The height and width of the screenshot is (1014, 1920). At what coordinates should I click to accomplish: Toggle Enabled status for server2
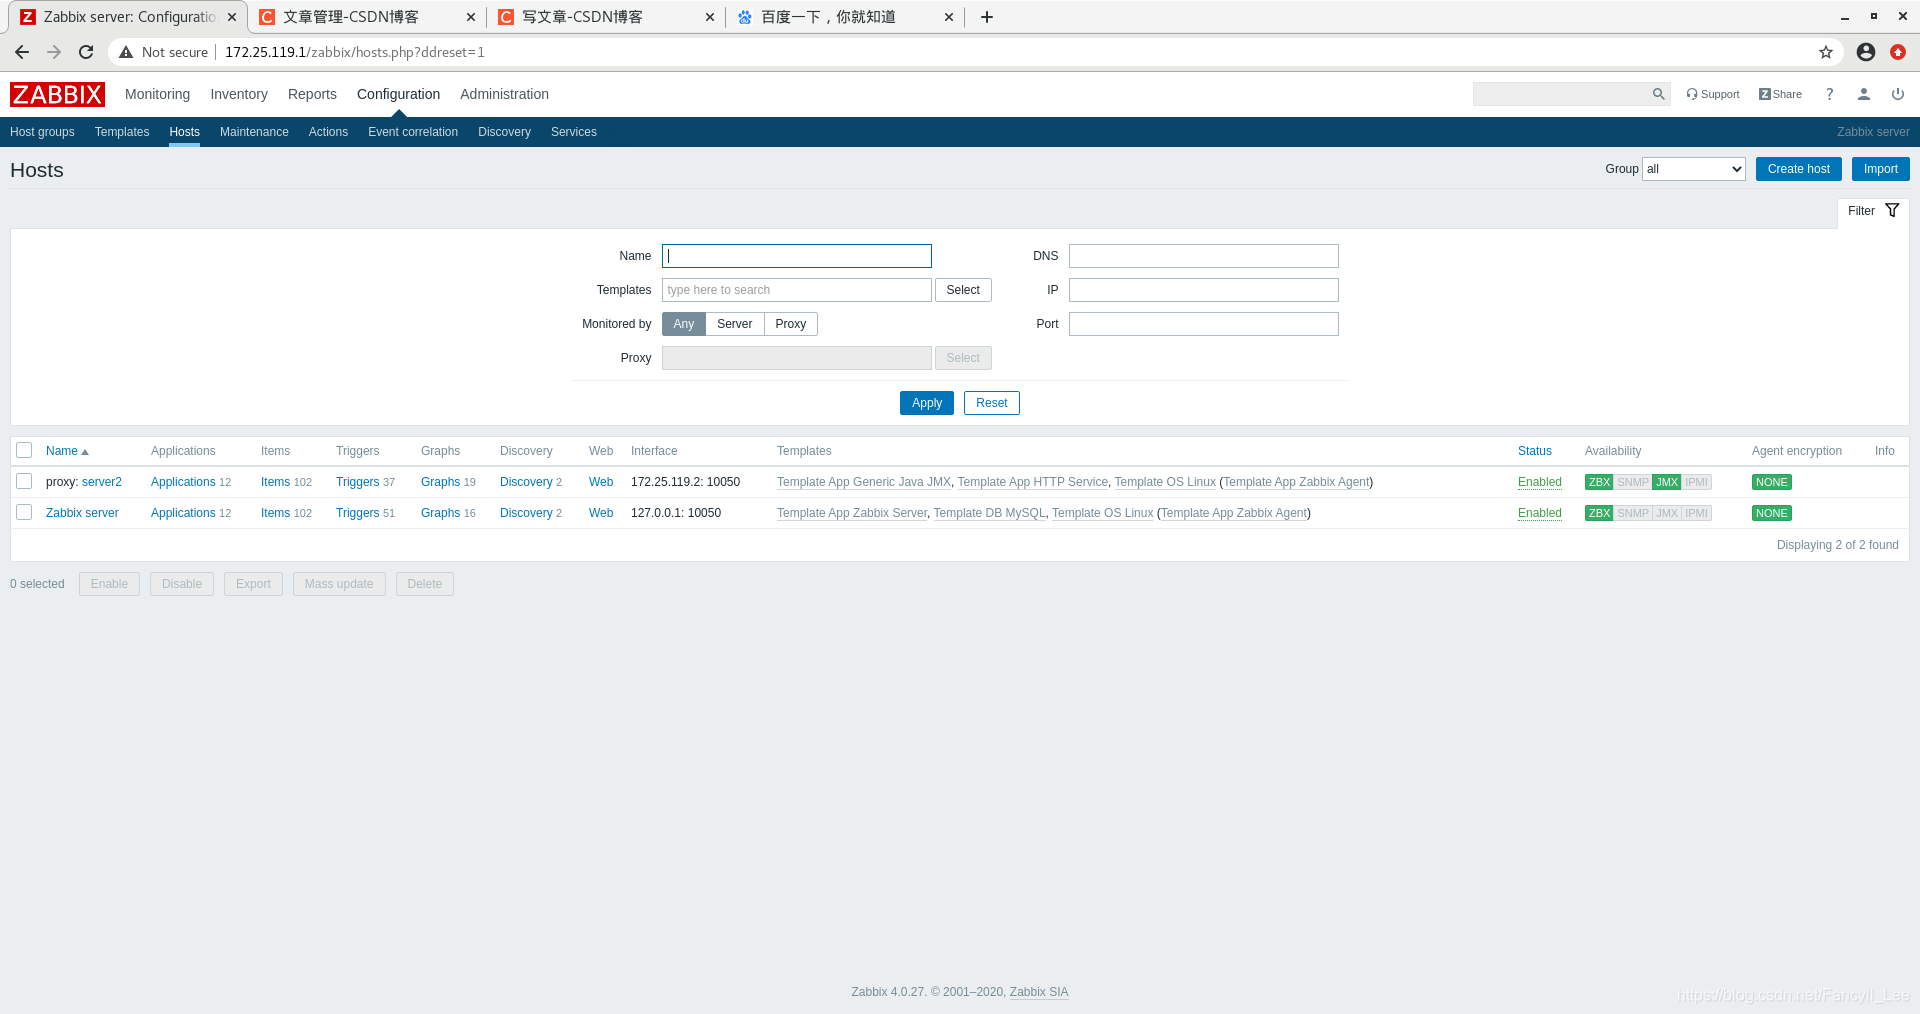[1539, 482]
